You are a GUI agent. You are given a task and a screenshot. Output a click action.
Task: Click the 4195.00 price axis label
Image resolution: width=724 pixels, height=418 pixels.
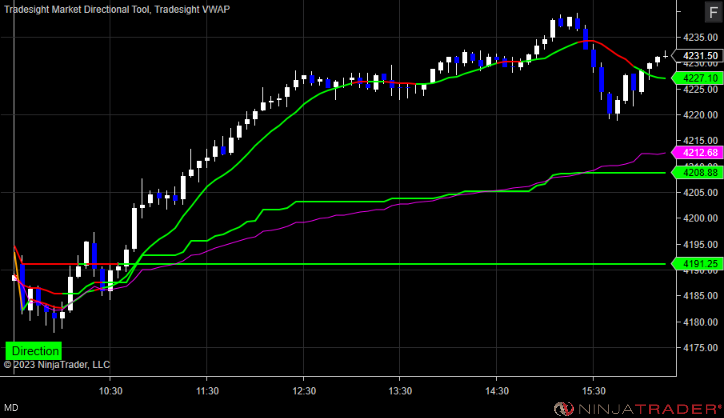click(700, 244)
